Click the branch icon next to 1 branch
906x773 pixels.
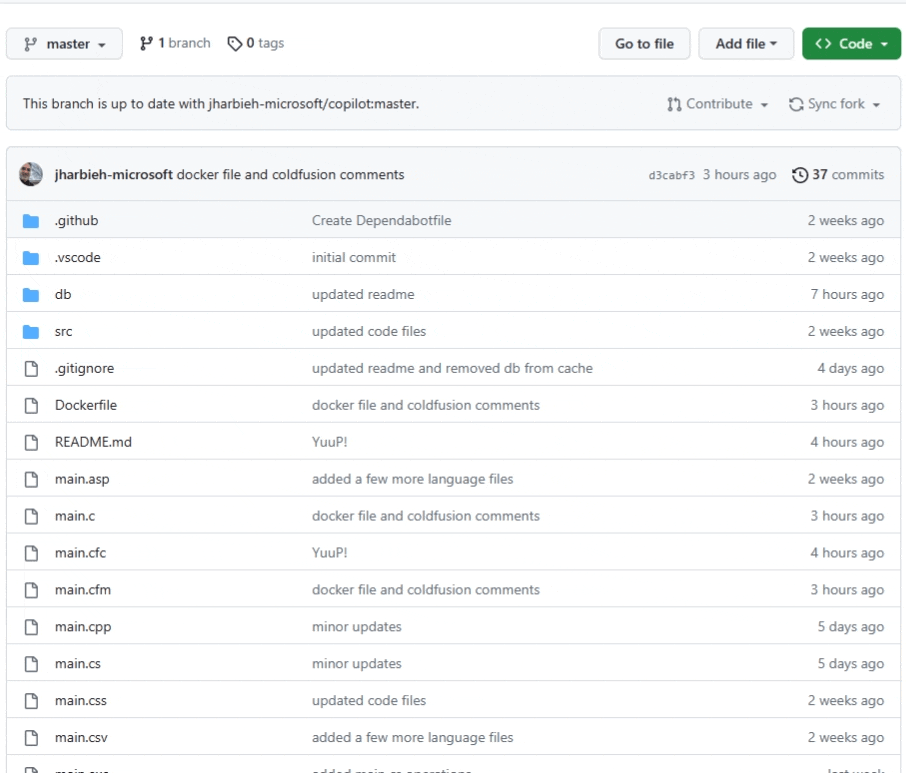(x=147, y=43)
